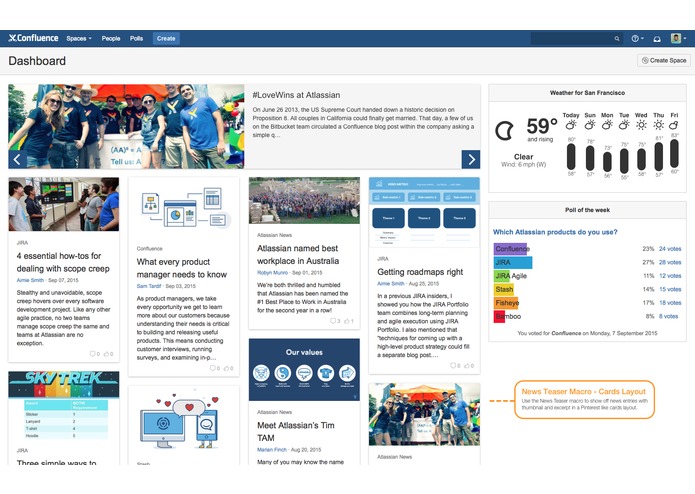Open '4 essential how-tos' article title

pyautogui.click(x=63, y=262)
